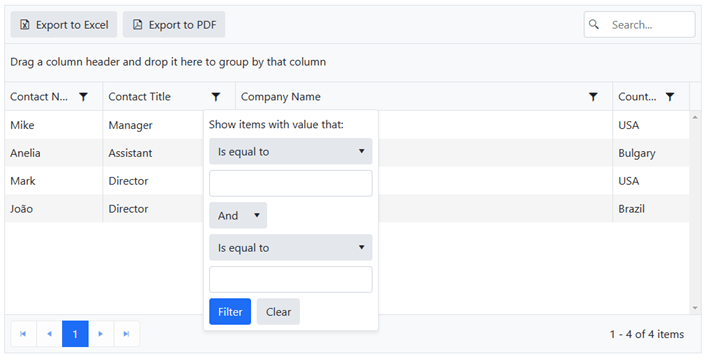Click the group-by drop area text
Image resolution: width=708 pixels, height=361 pixels.
(x=168, y=62)
